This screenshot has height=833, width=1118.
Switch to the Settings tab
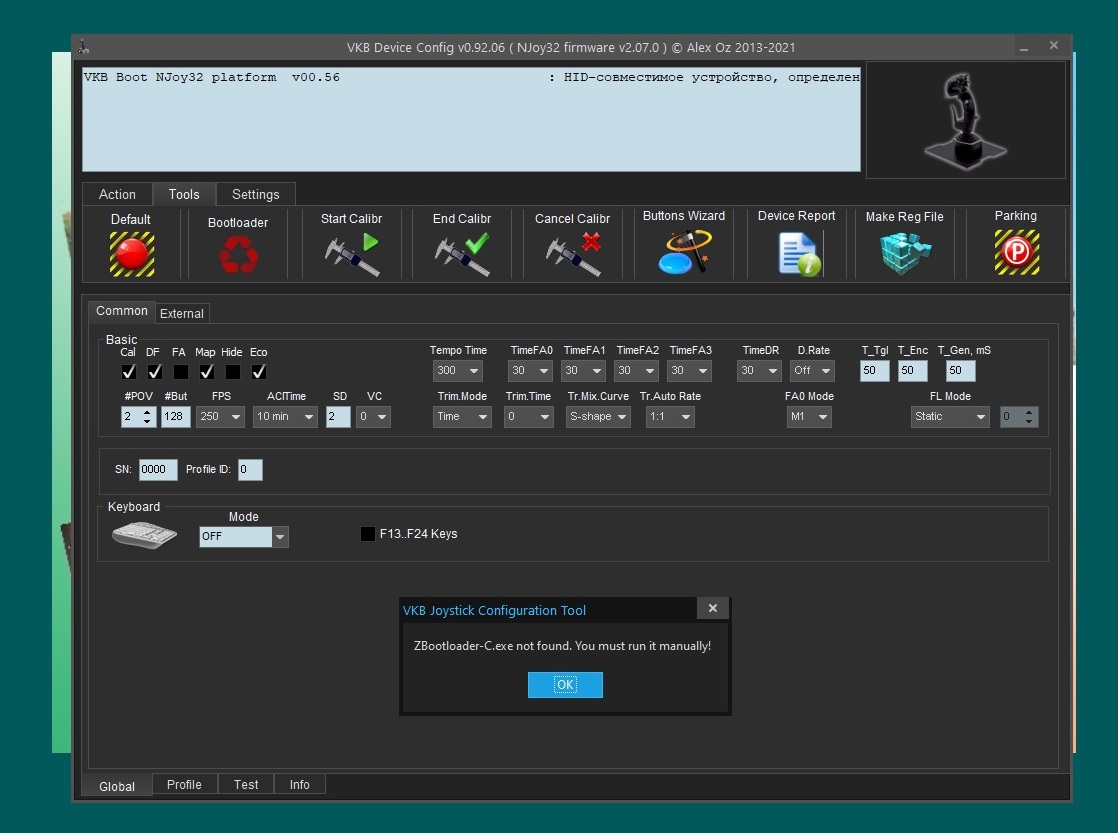255,194
